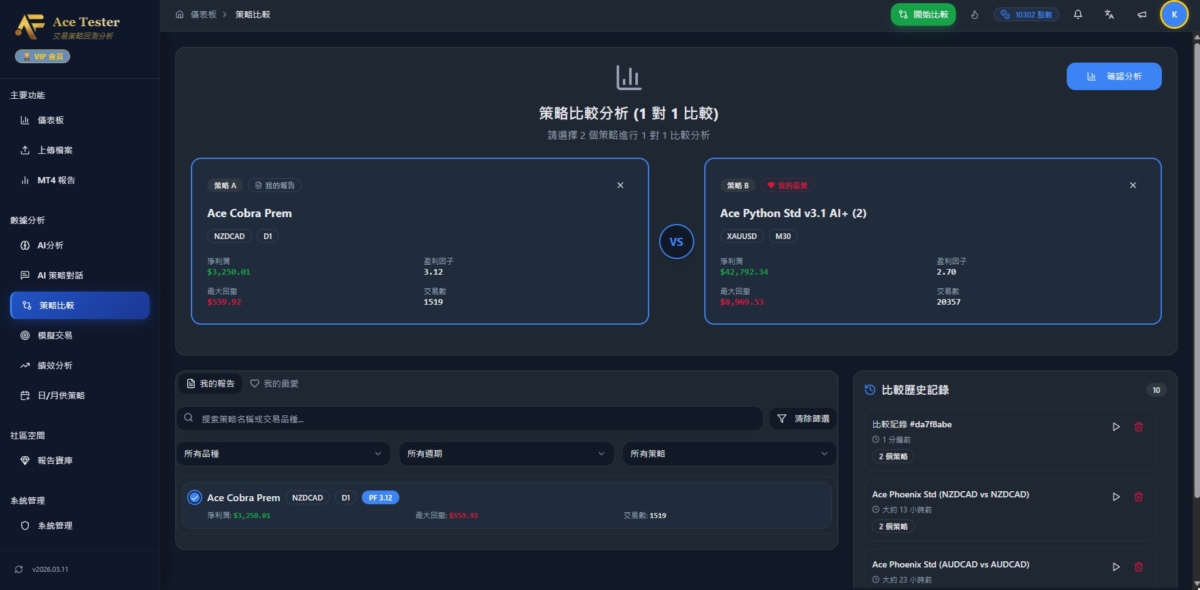Expand the 所有週期 timeframe dropdown

pos(505,453)
